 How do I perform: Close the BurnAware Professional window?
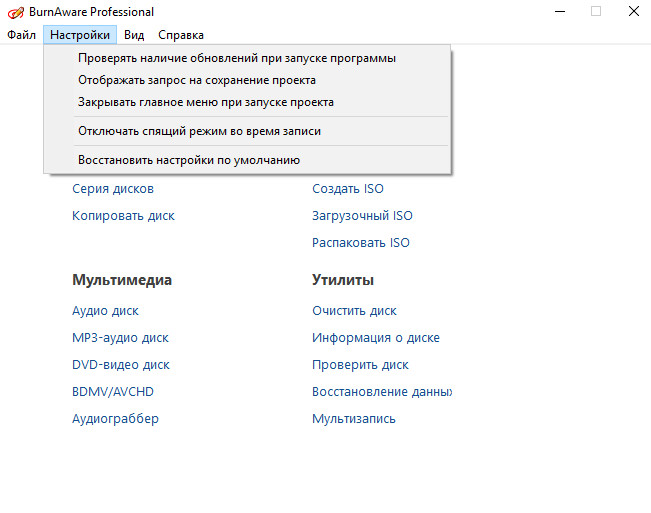[634, 12]
